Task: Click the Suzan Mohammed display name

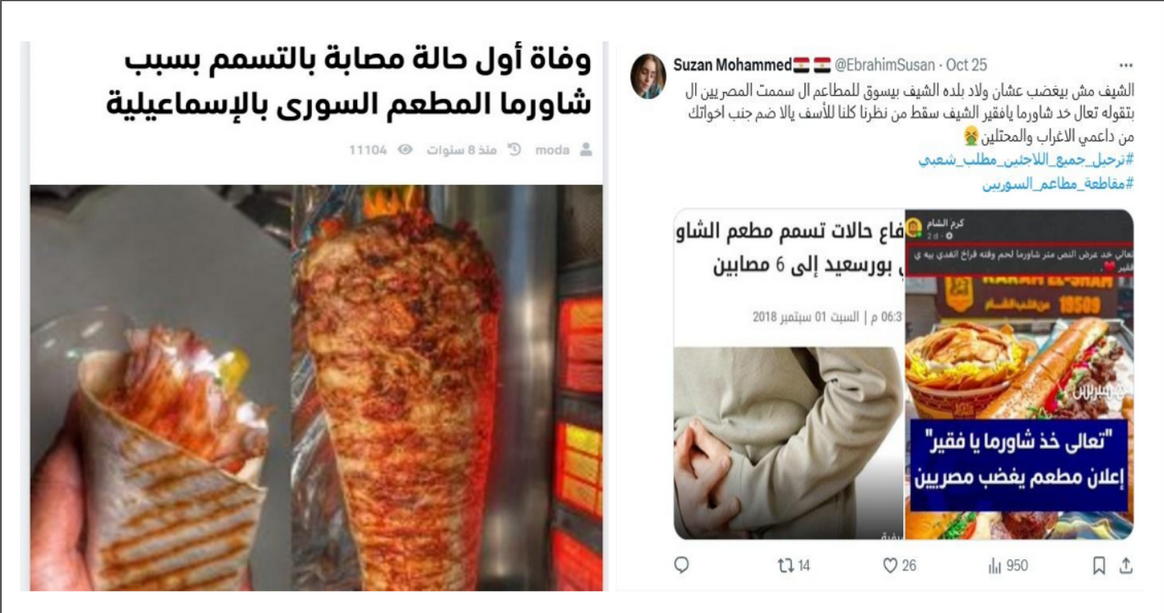Action: (732, 65)
